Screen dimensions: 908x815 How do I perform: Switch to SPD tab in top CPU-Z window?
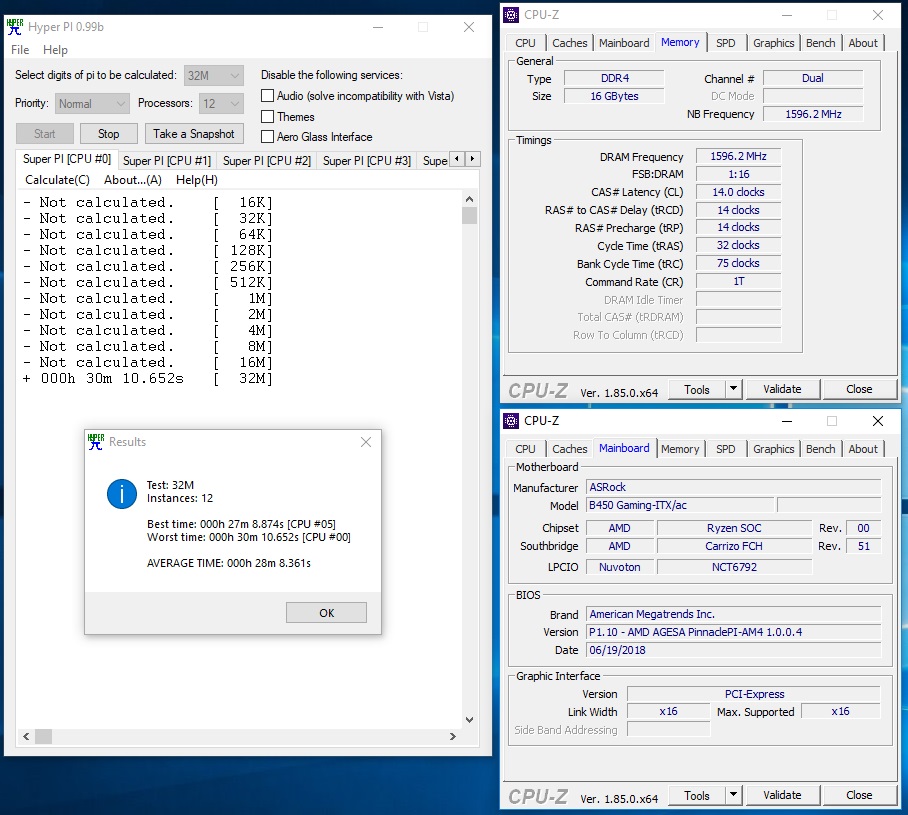[x=725, y=43]
